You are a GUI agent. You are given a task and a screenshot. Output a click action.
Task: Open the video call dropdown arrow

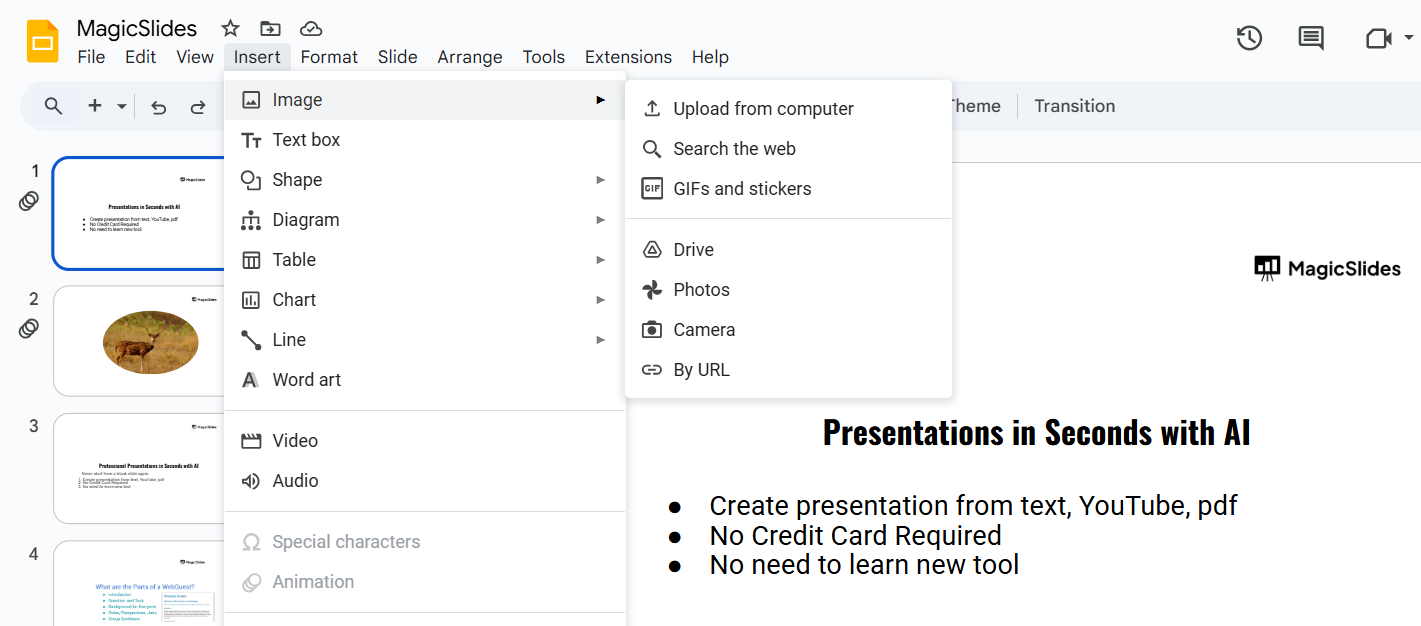click(x=1409, y=38)
